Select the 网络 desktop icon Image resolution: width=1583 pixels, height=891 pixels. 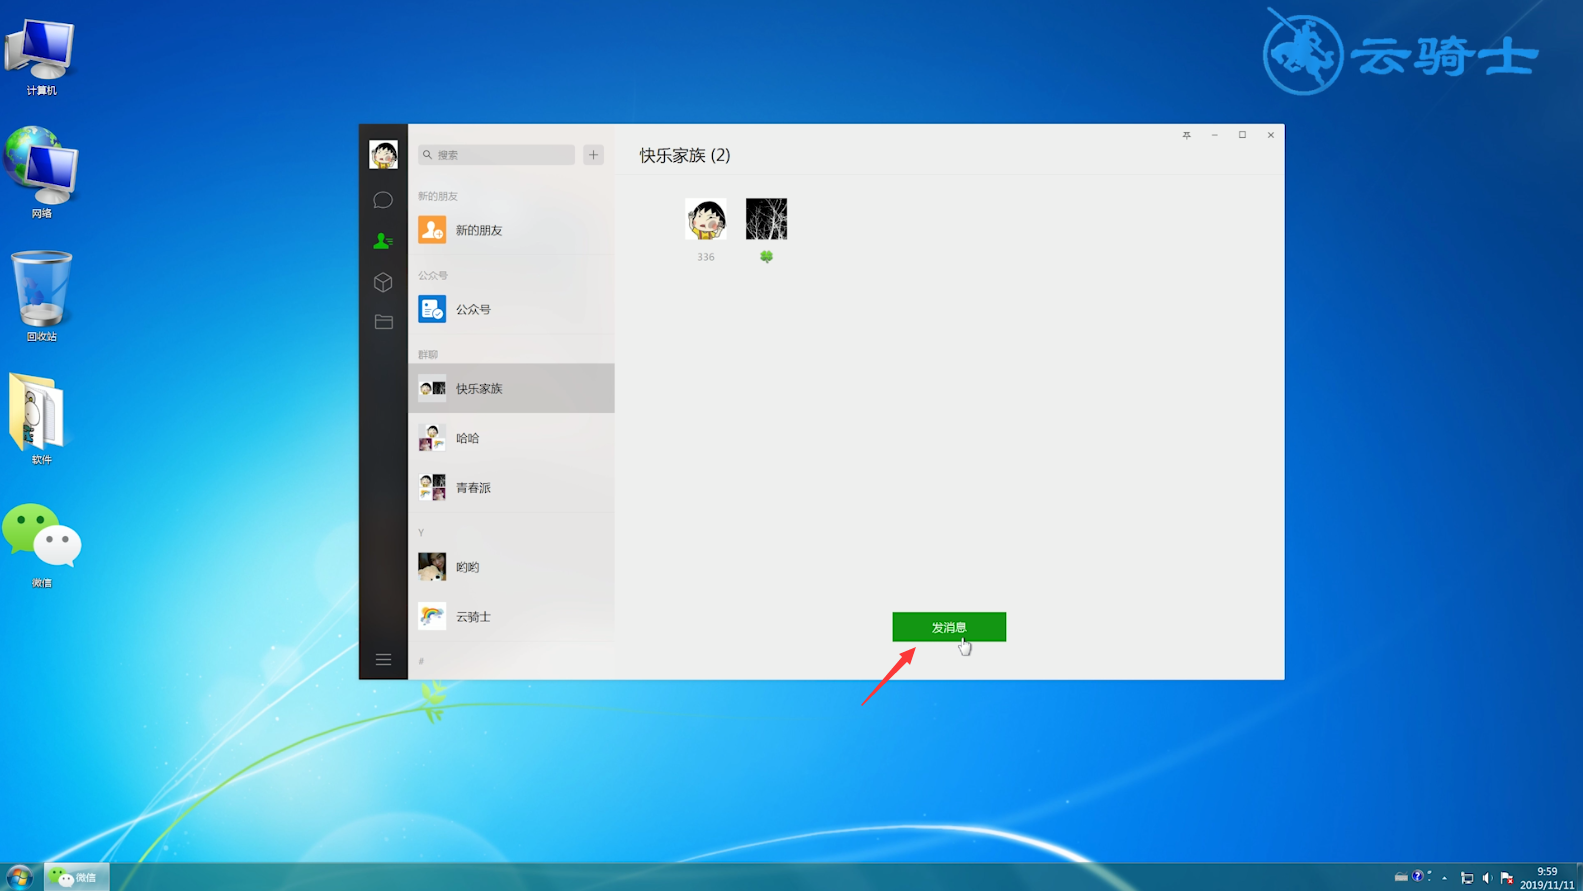tap(41, 173)
